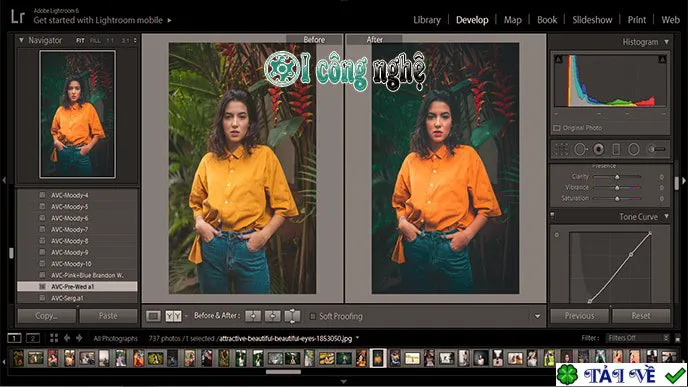Click the Reset button
688x387 pixels.
point(641,315)
